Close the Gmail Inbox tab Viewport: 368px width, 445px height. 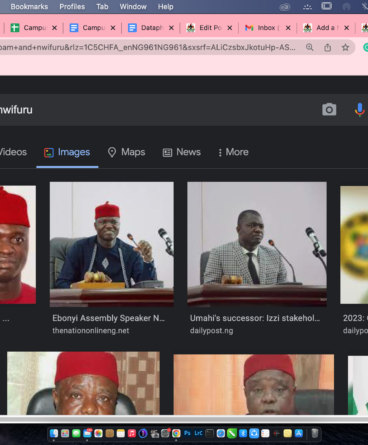288,28
